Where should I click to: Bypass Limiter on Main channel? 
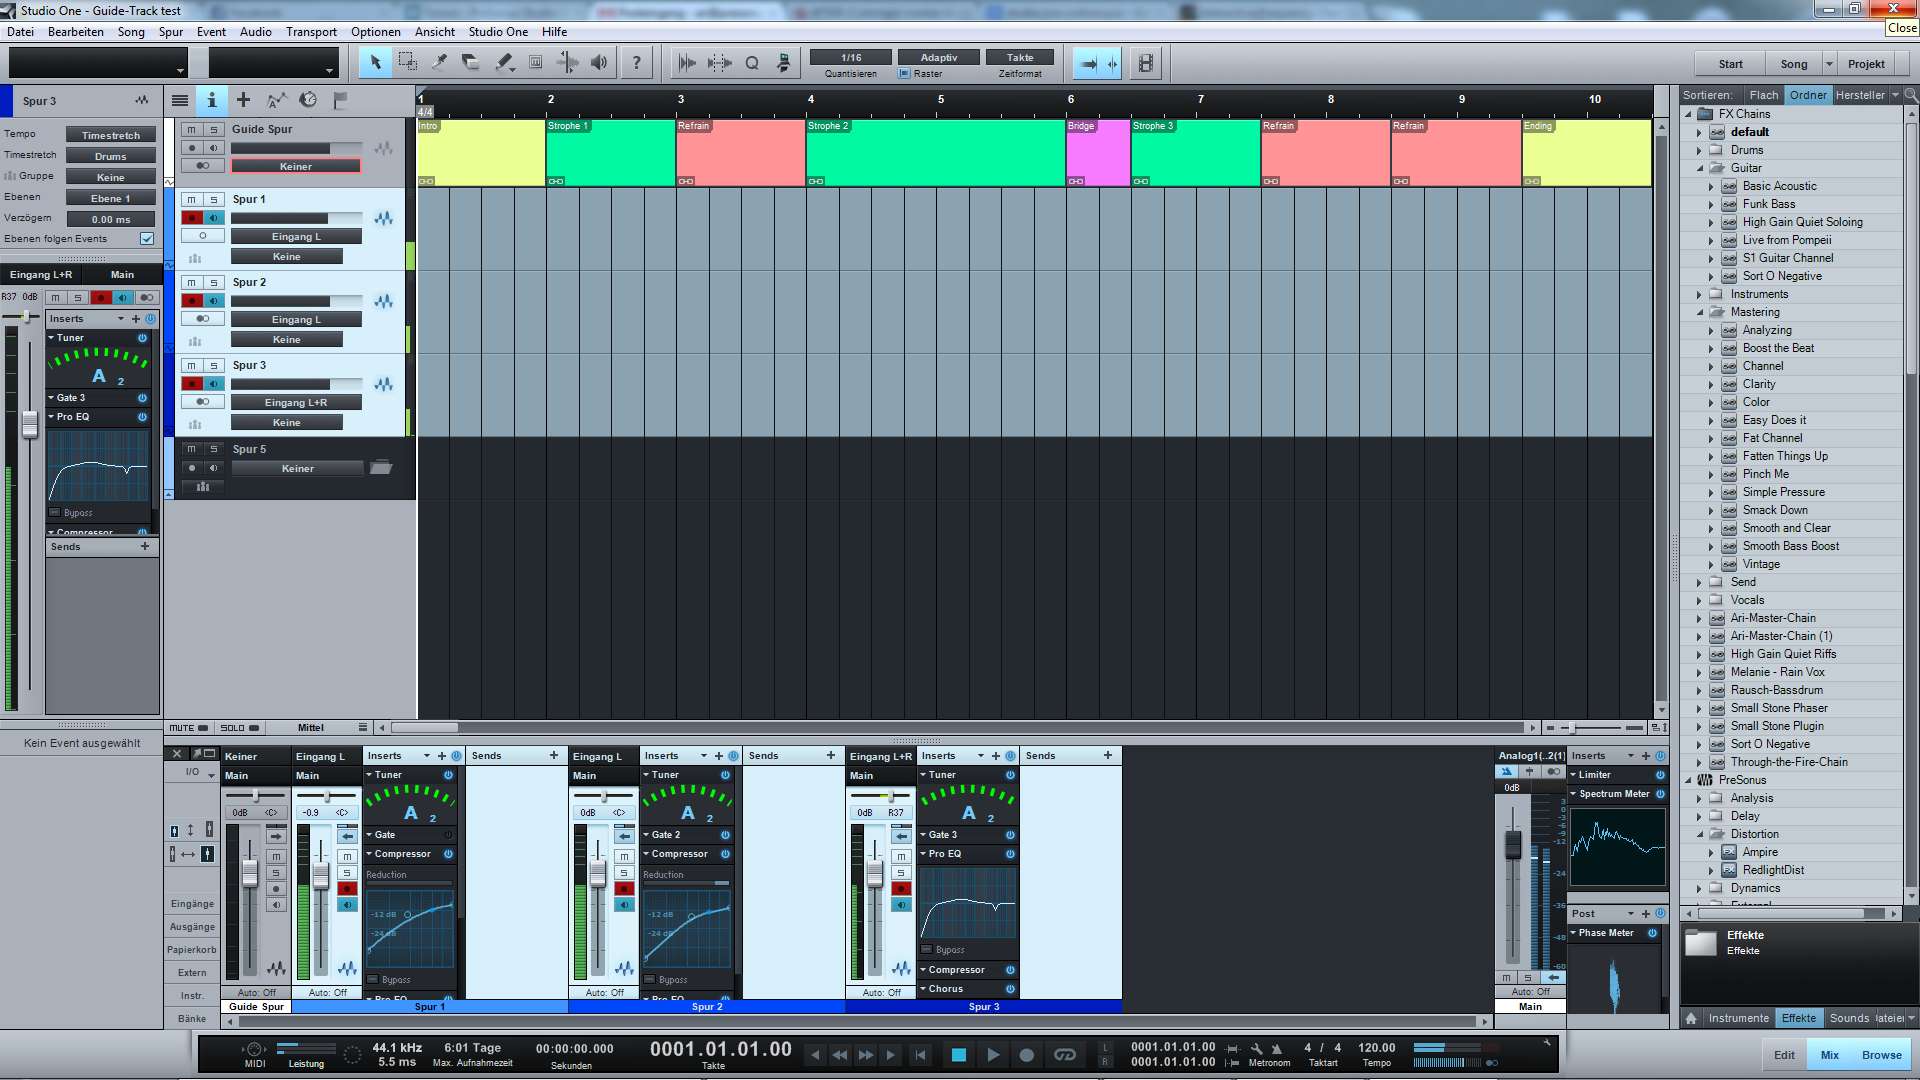[1660, 775]
